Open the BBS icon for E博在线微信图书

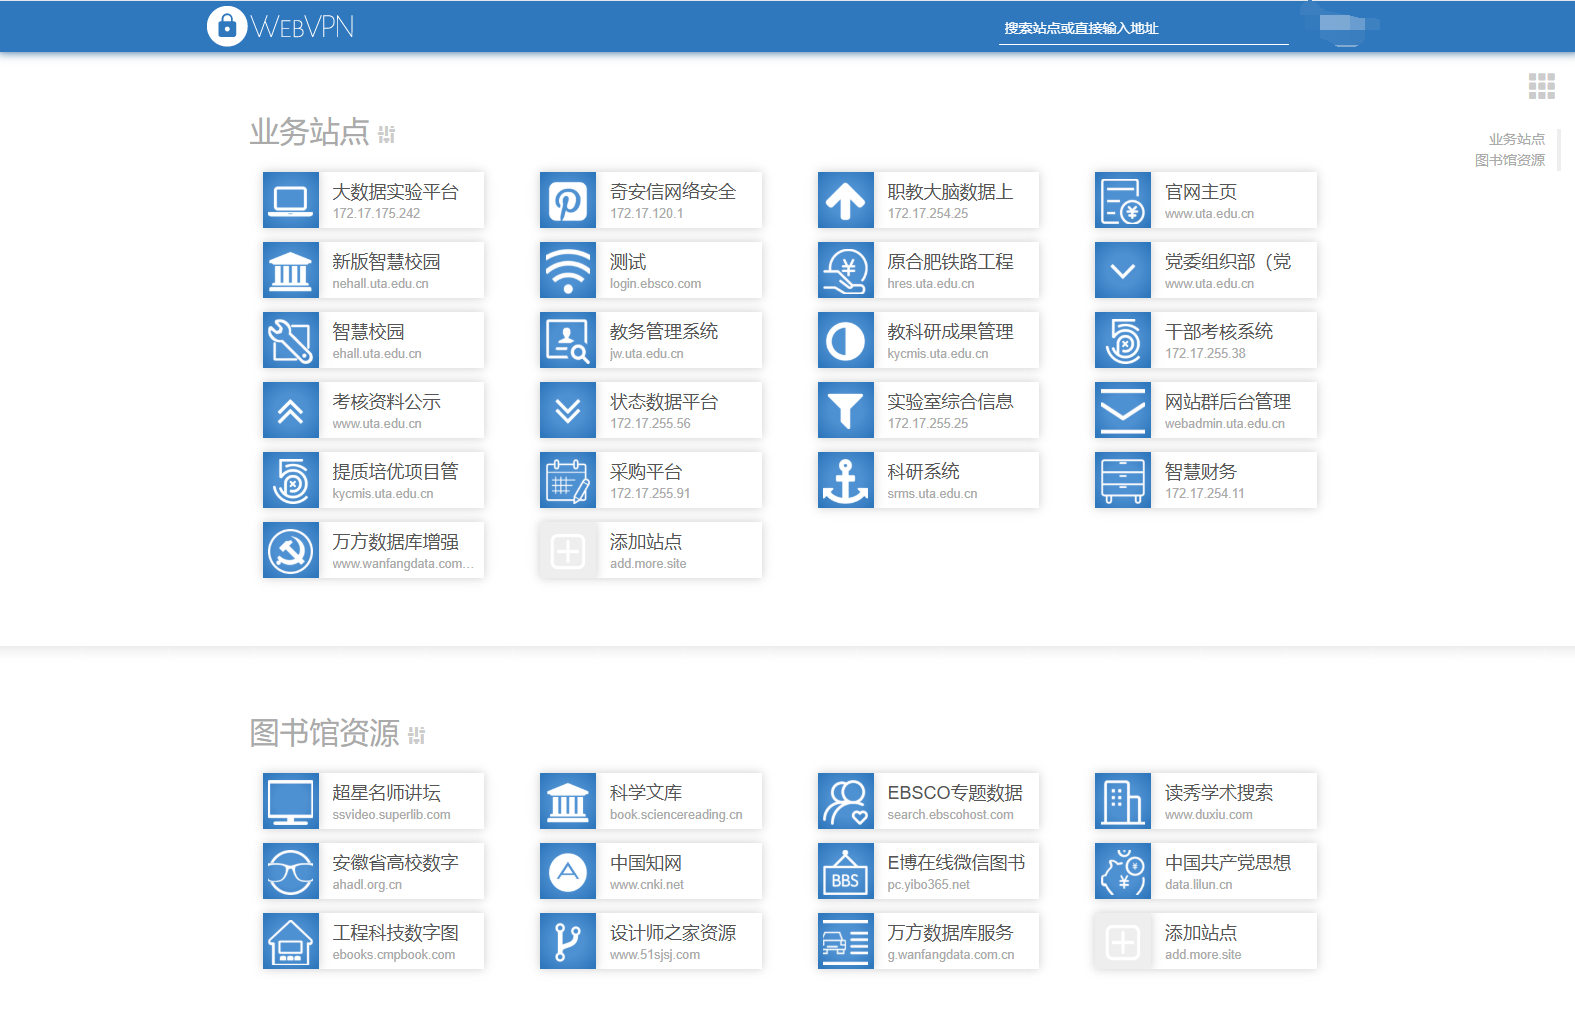click(845, 871)
